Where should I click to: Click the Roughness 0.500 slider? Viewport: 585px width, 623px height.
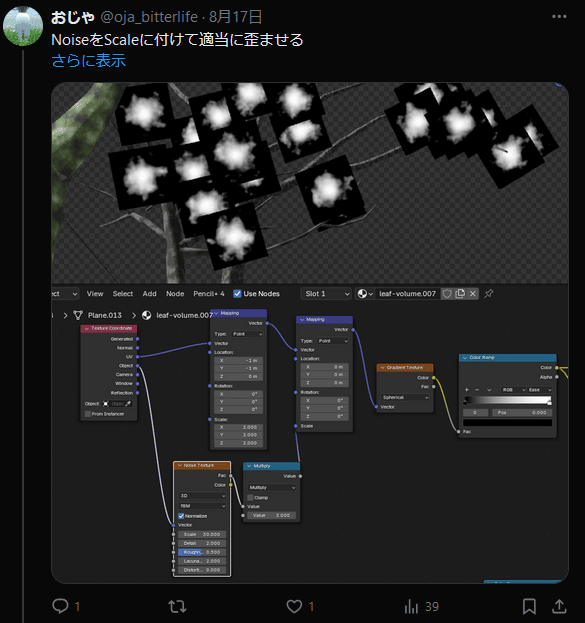coord(202,552)
